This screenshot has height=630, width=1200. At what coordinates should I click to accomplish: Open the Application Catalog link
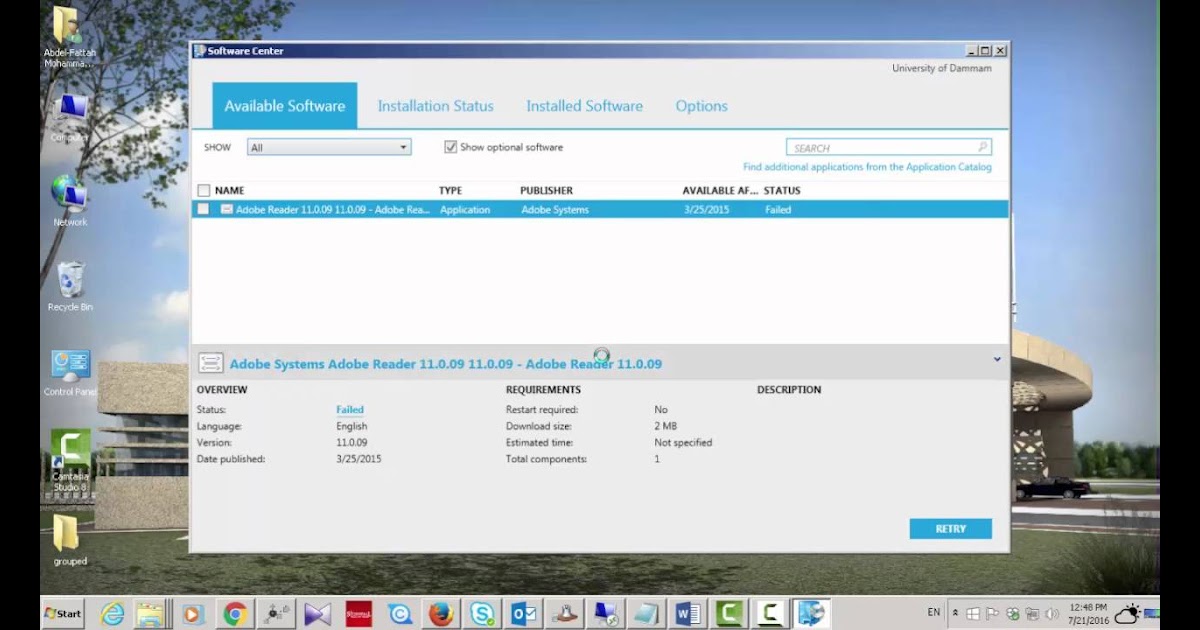tap(867, 167)
